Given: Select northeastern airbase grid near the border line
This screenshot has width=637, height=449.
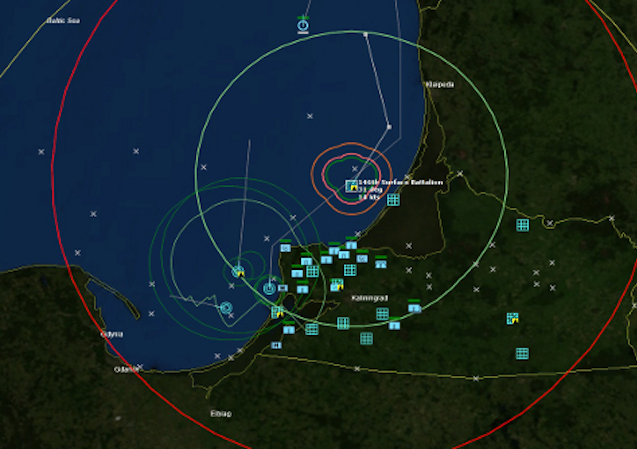Looking at the screenshot, I should [x=522, y=225].
